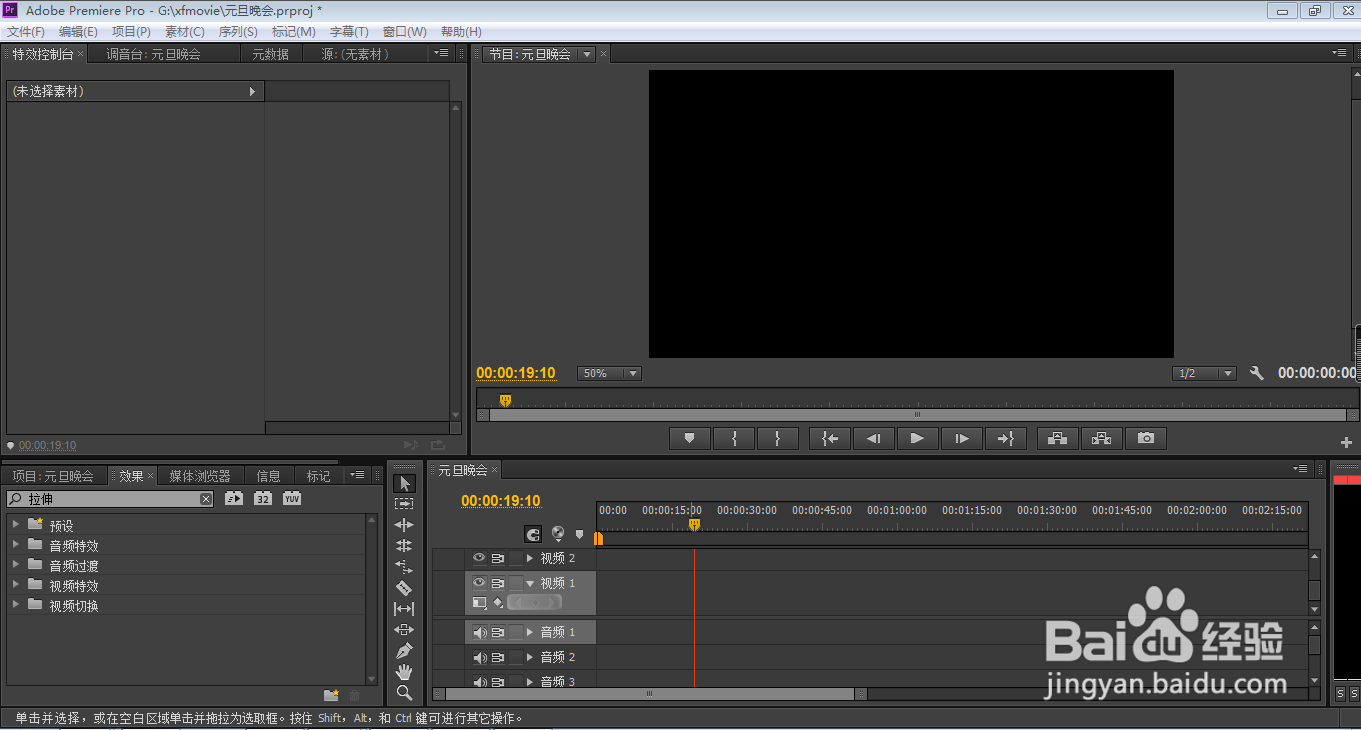This screenshot has width=1361, height=730.
Task: Select the Pen tool
Action: click(404, 651)
